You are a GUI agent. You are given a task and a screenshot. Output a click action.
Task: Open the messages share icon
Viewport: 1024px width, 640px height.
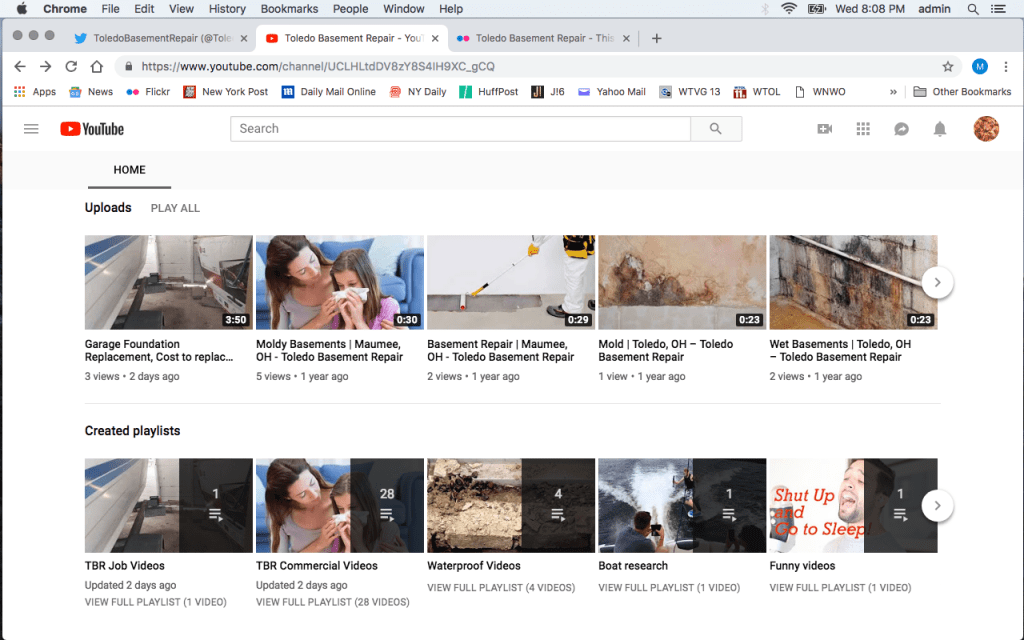[901, 129]
